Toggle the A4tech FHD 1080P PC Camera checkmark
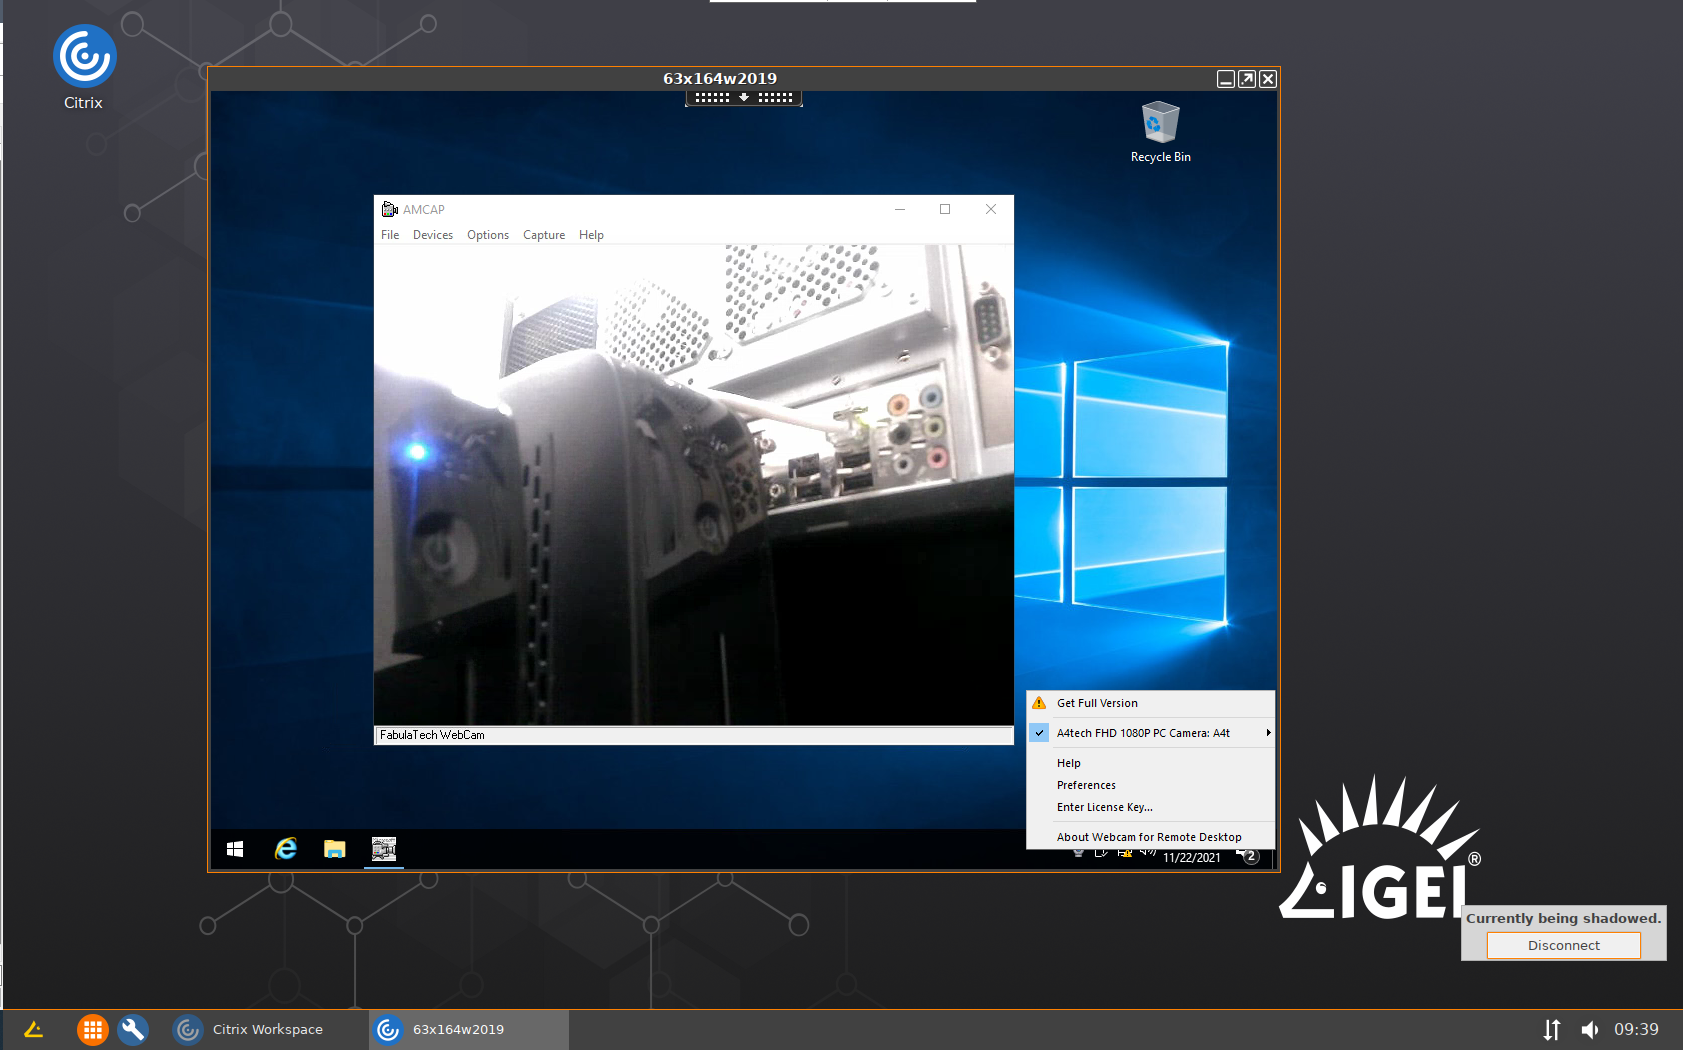This screenshot has height=1050, width=1683. click(x=1040, y=733)
